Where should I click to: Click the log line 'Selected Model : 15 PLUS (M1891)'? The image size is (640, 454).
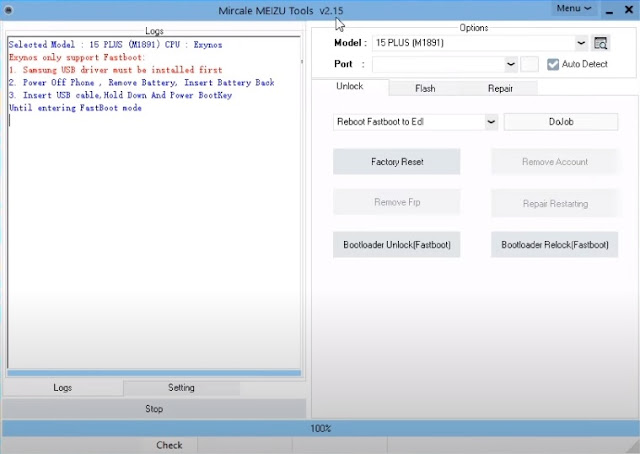click(x=84, y=45)
